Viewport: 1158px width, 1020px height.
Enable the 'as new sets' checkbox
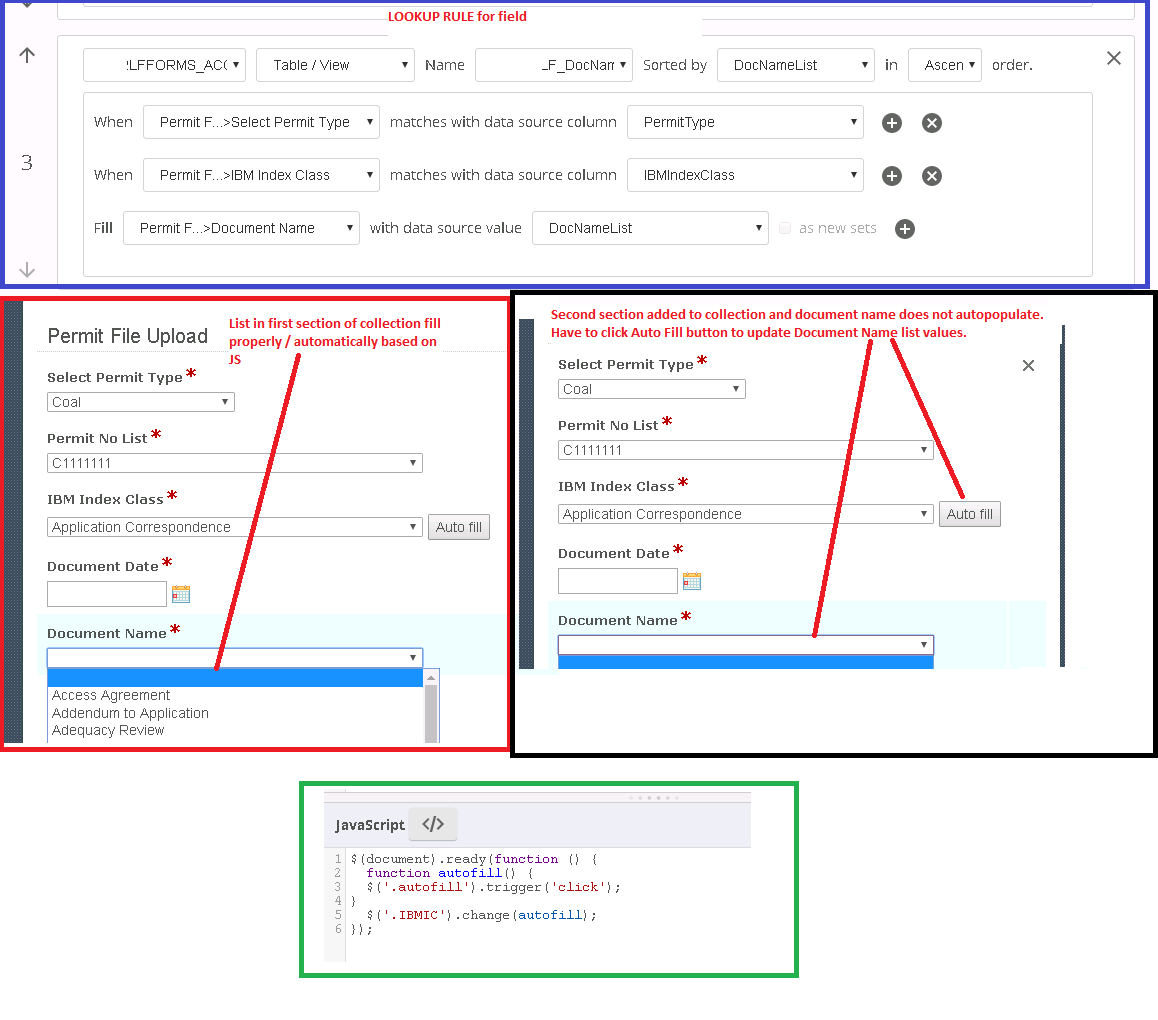pos(785,228)
